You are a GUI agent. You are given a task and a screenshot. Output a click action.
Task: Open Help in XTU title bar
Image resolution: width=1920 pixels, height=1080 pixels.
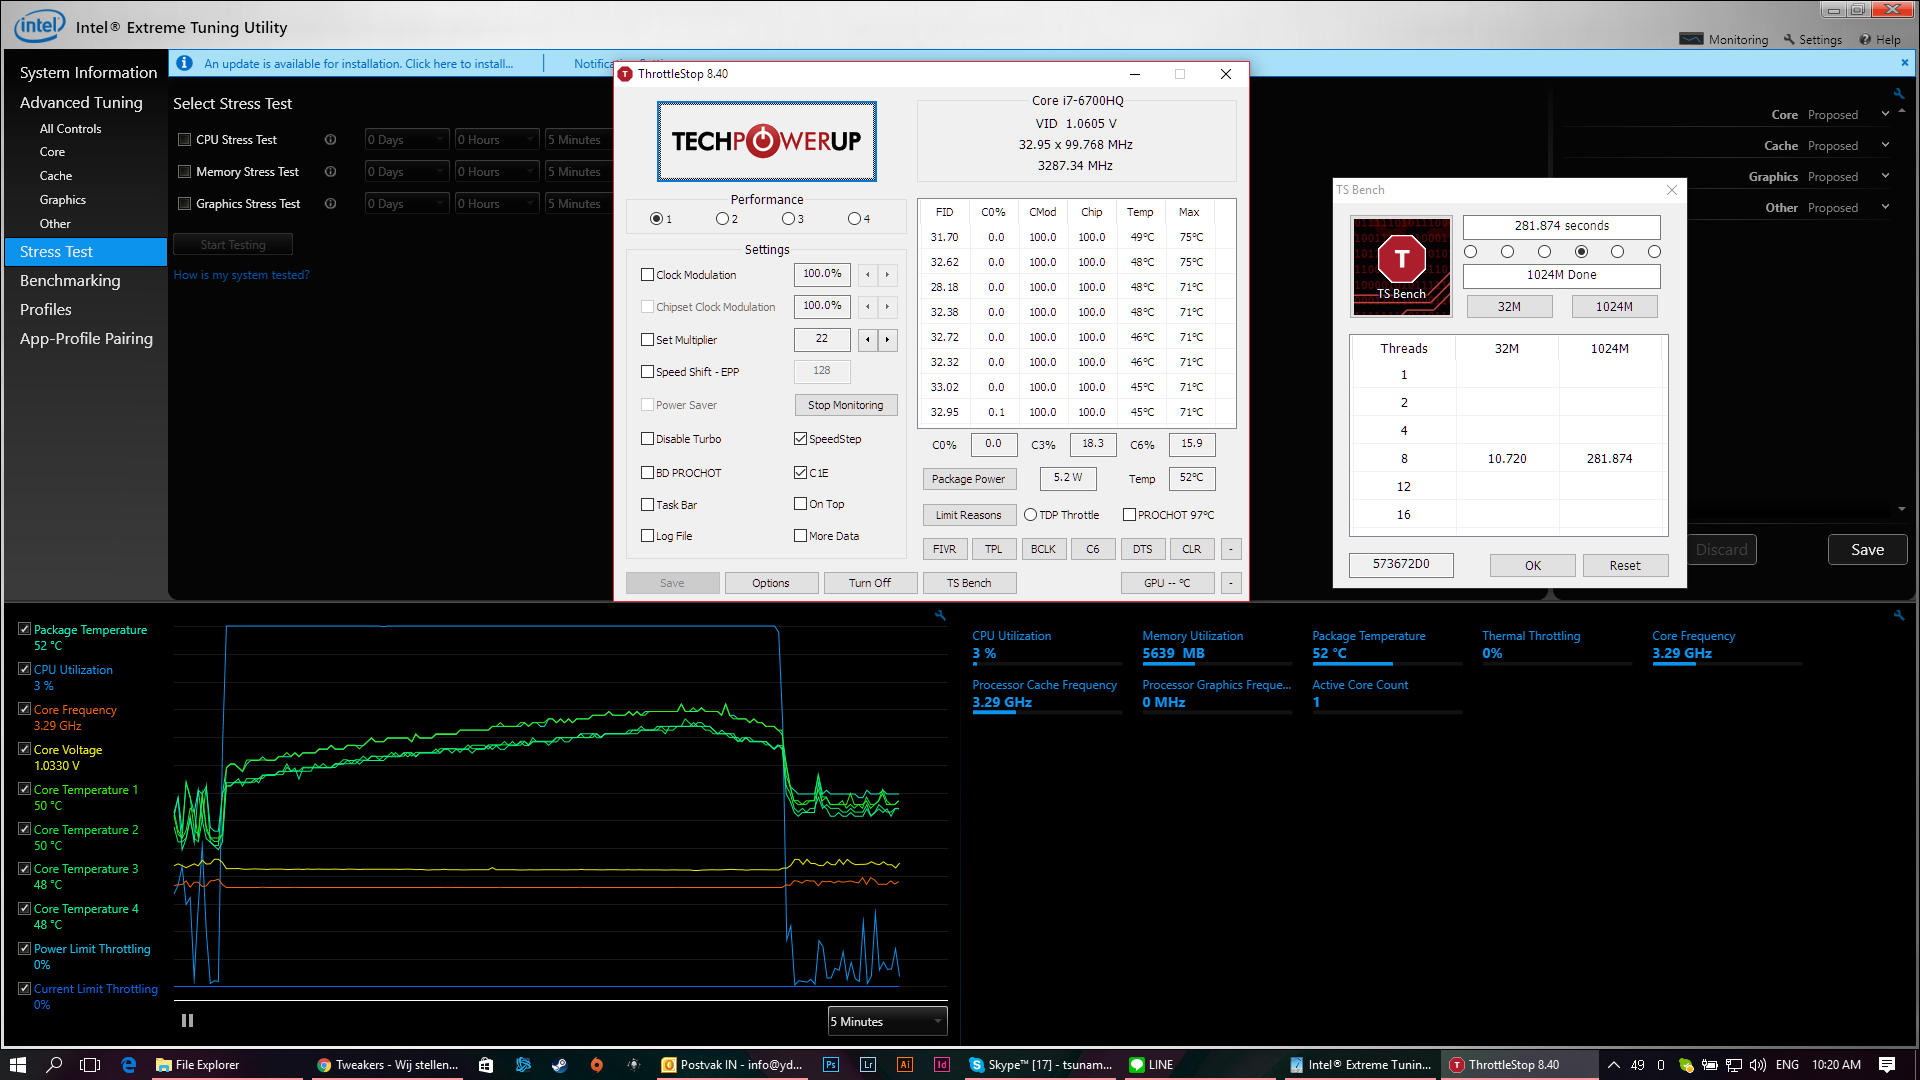tap(1880, 40)
